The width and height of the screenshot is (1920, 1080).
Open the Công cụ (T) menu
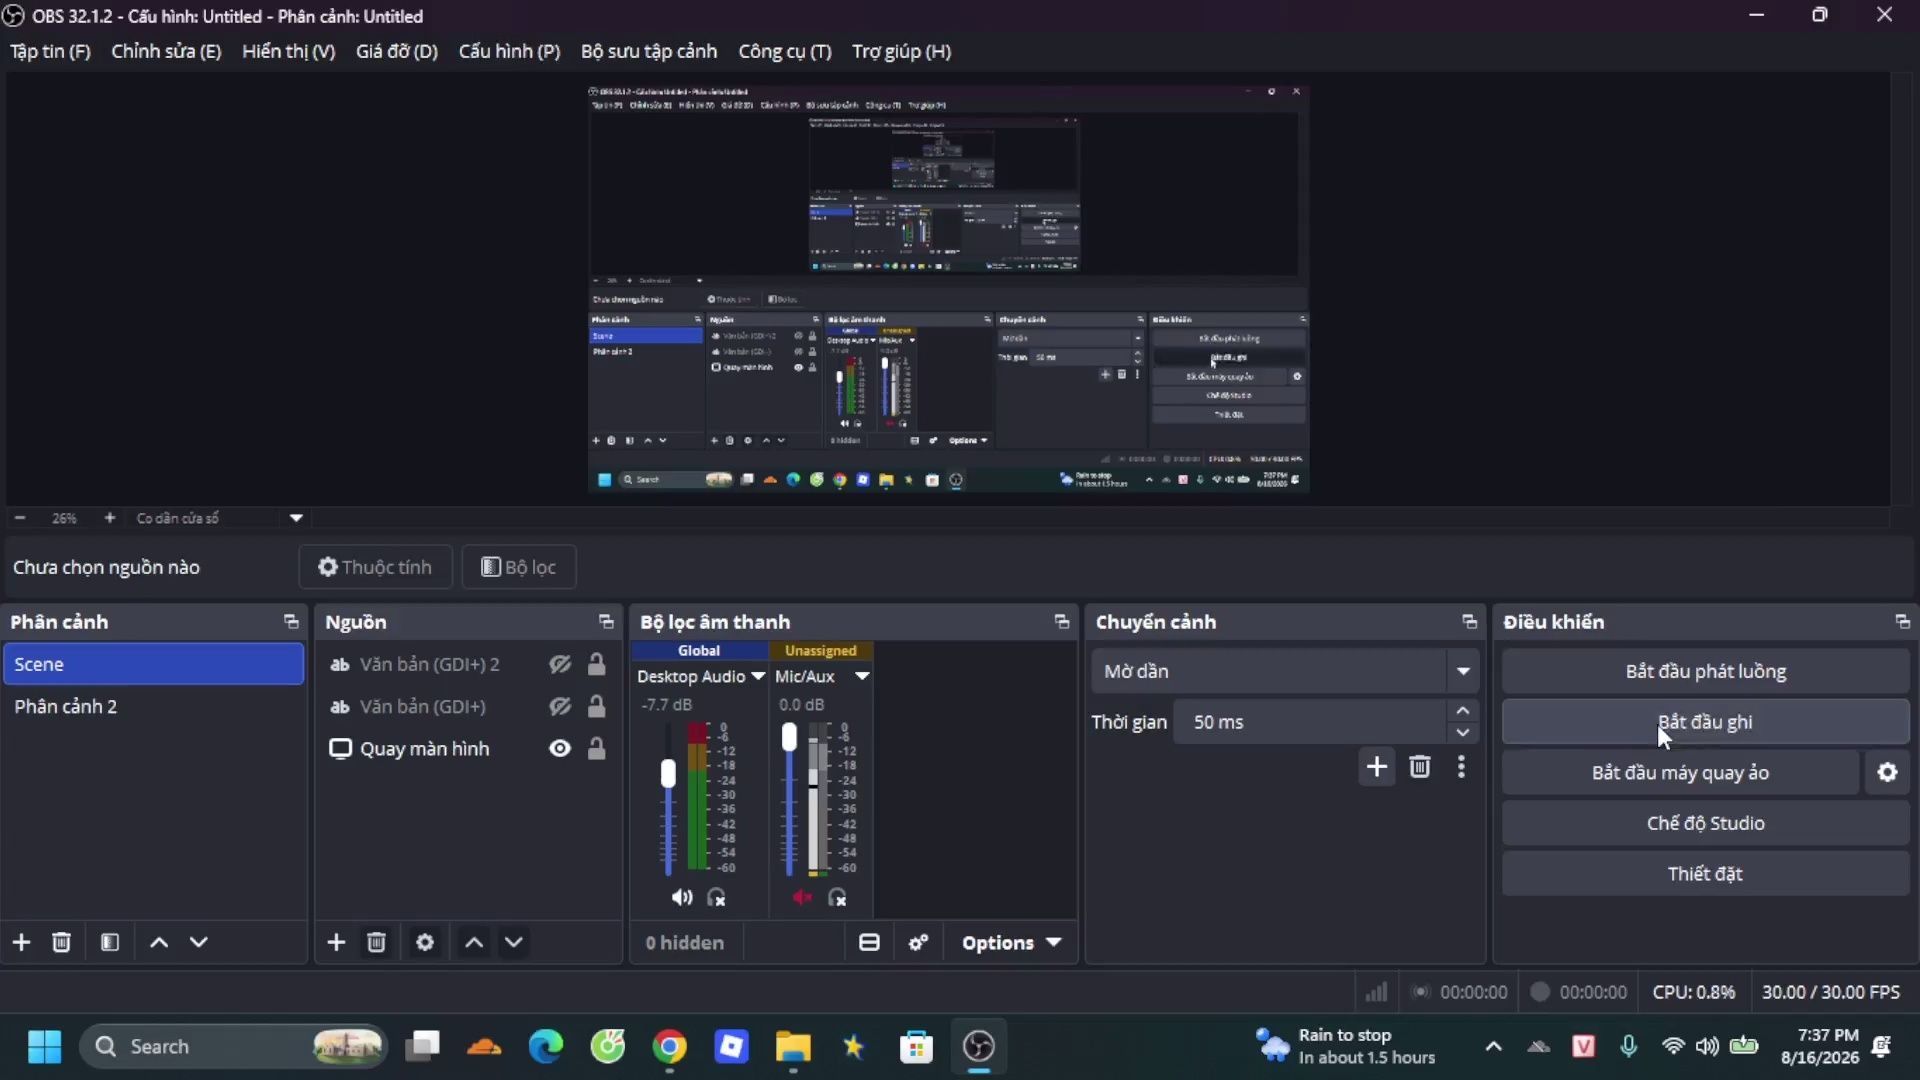(x=784, y=51)
